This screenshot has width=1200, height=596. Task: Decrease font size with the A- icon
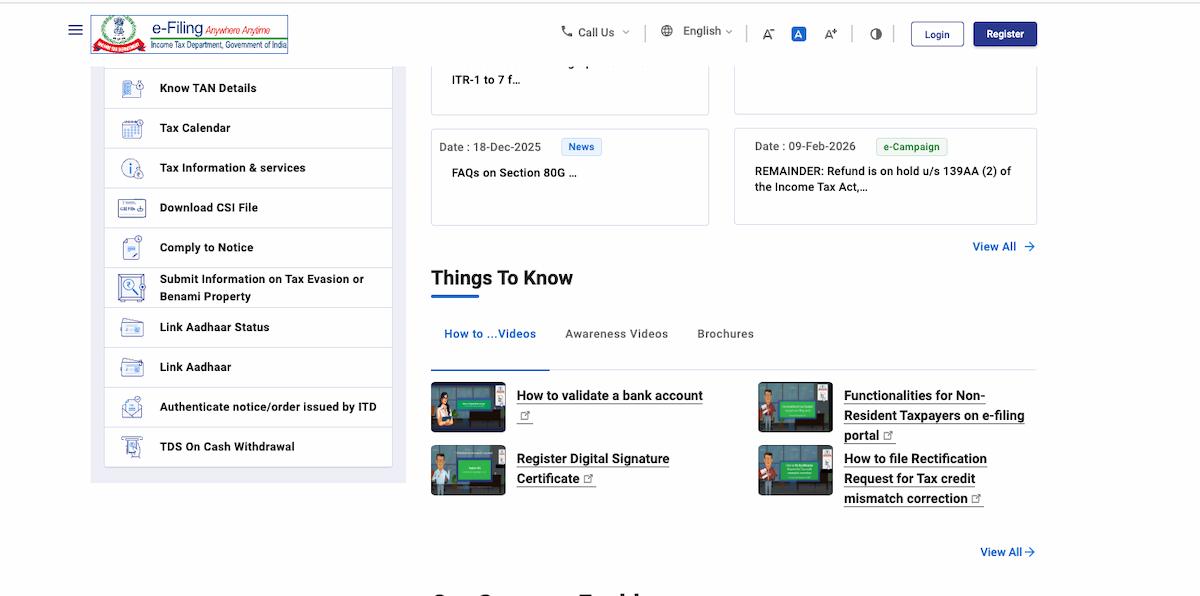coord(768,34)
